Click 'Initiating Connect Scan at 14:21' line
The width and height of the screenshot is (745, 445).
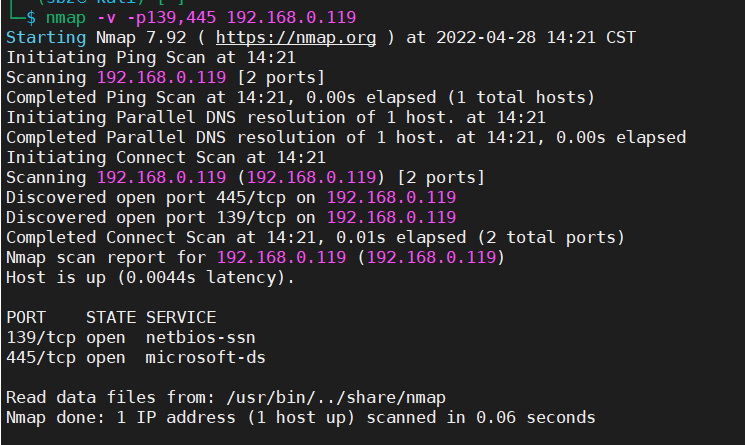pos(166,157)
